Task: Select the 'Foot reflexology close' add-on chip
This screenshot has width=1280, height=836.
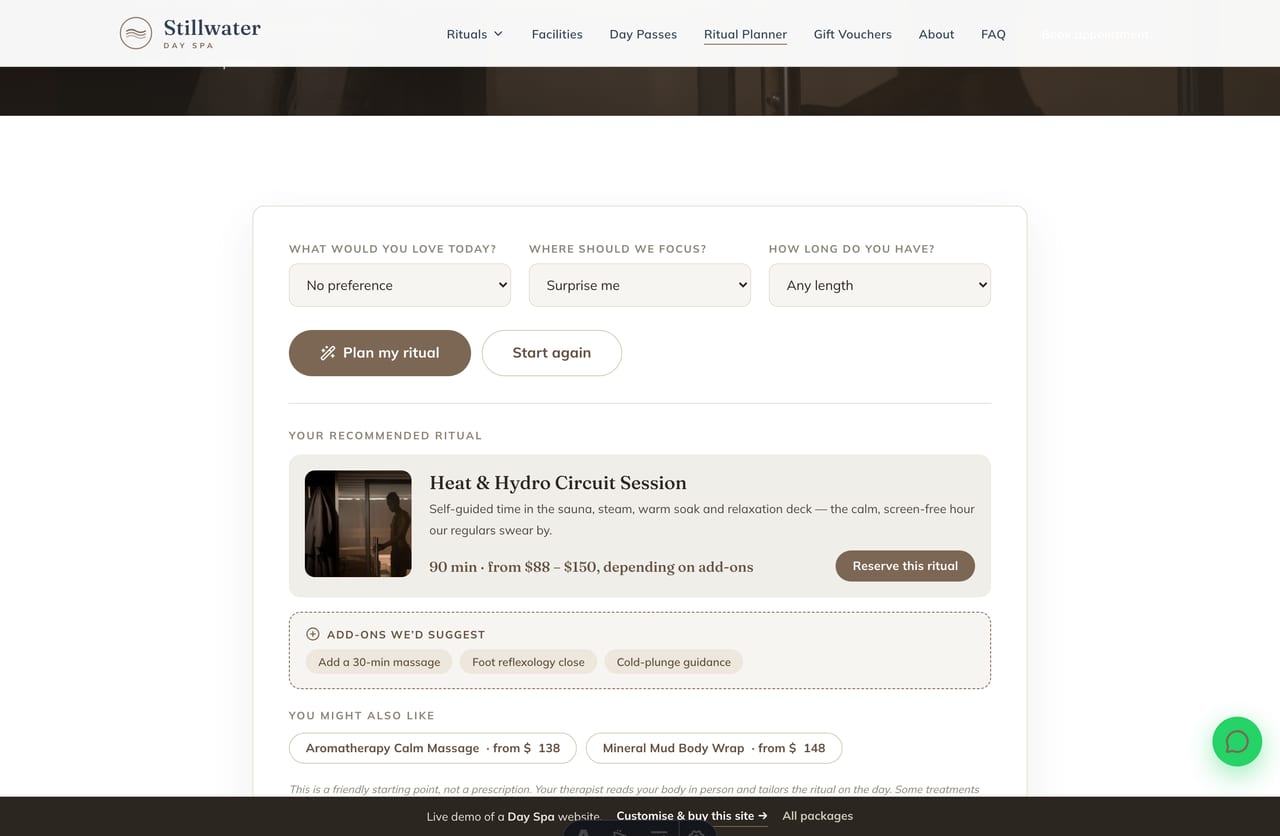Action: [x=528, y=662]
